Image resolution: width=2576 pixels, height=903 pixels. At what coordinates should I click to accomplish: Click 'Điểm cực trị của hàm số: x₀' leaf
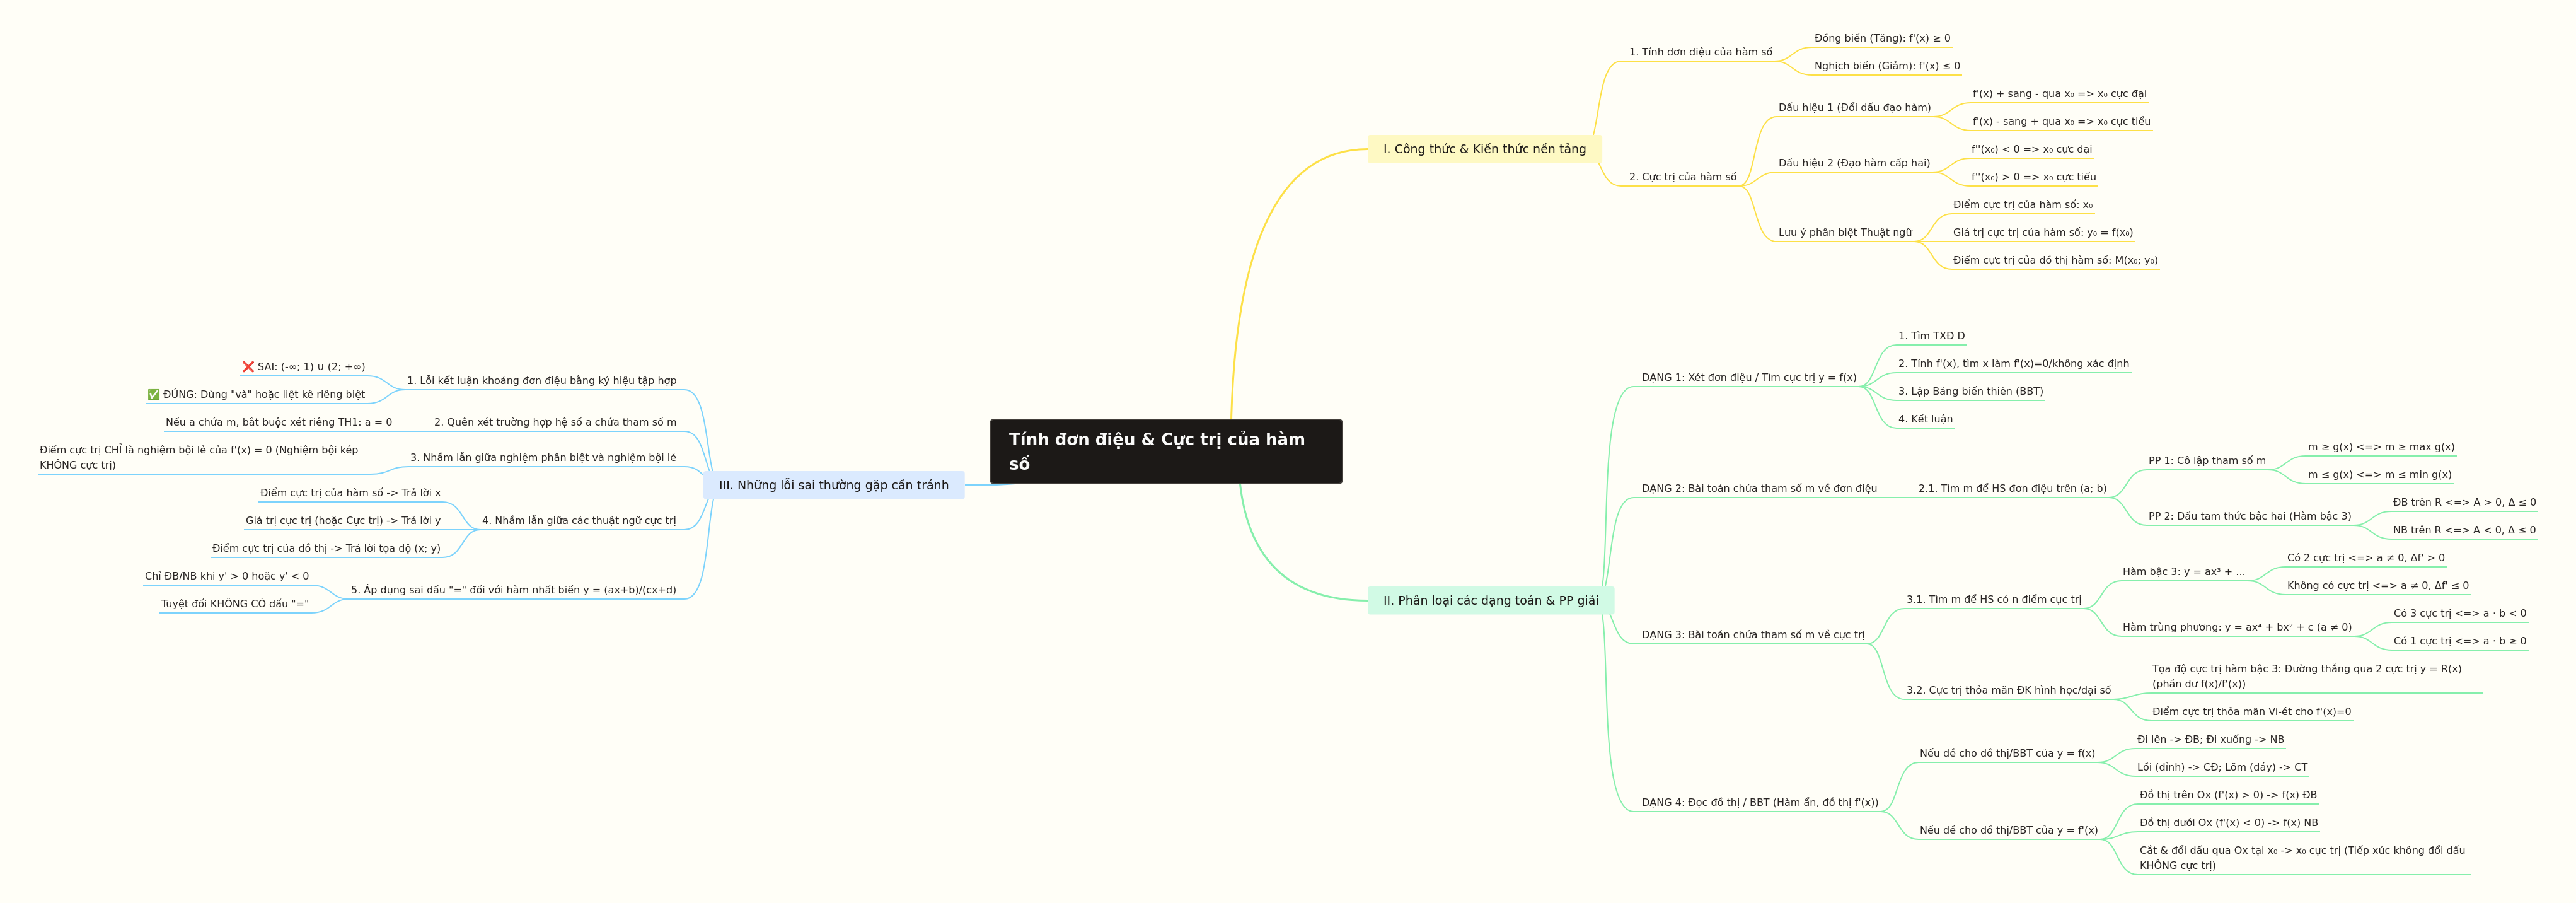pos(2022,204)
